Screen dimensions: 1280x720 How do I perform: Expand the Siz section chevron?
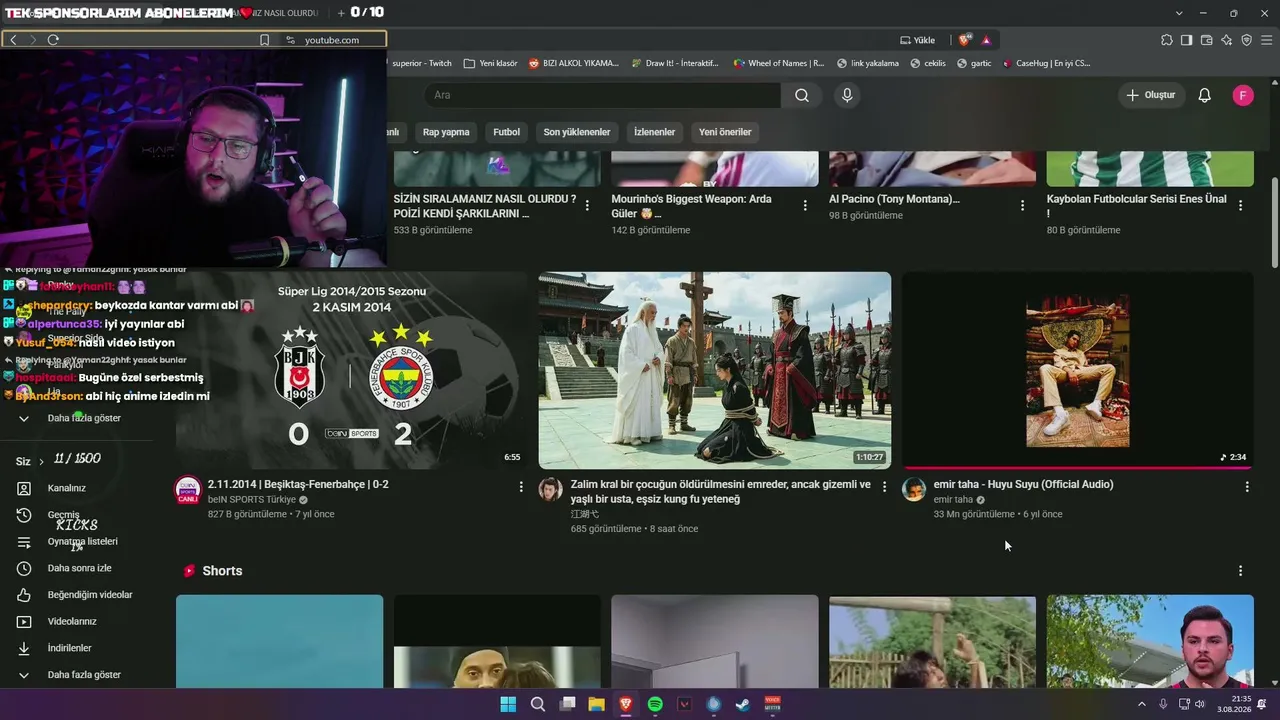[41, 462]
